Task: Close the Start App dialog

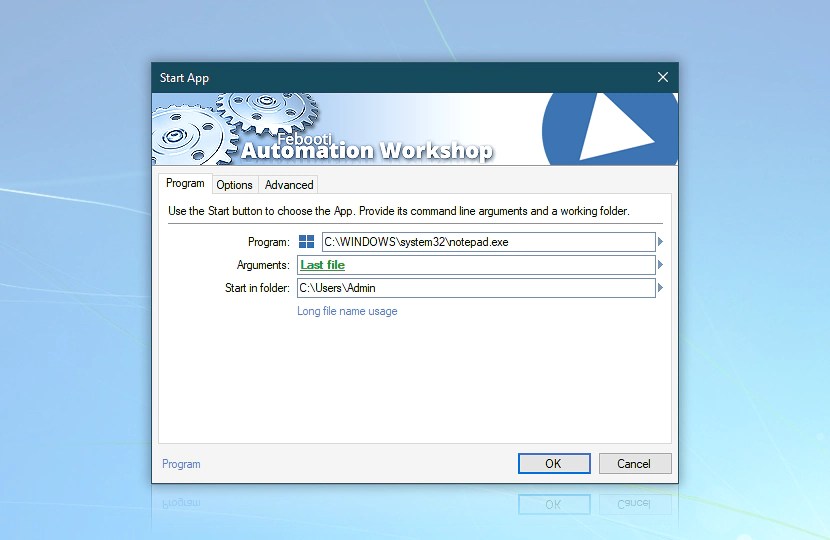Action: click(x=663, y=77)
